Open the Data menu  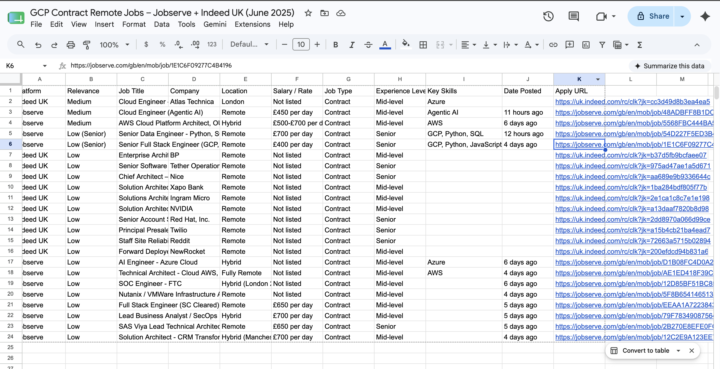tap(162, 24)
